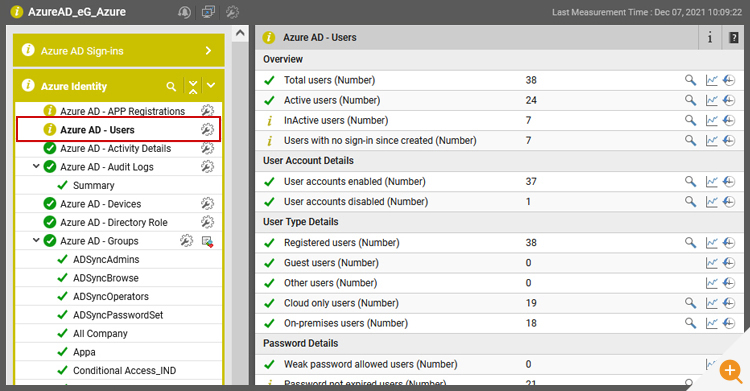Select the ADSyncAdmins group
This screenshot has width=750, height=391.
(106, 259)
